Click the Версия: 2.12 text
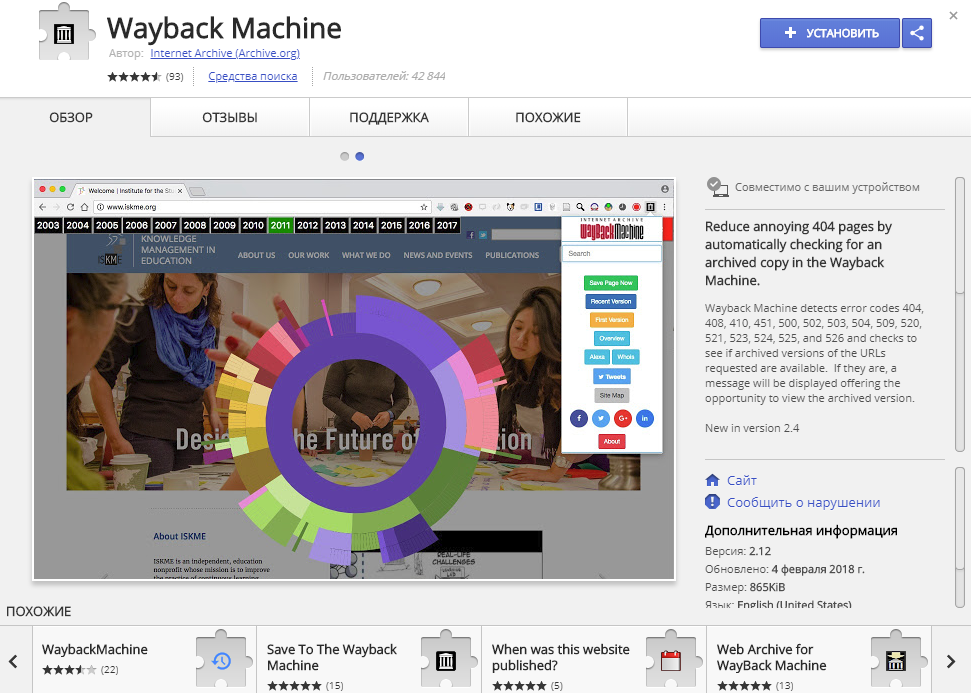 pyautogui.click(x=738, y=551)
